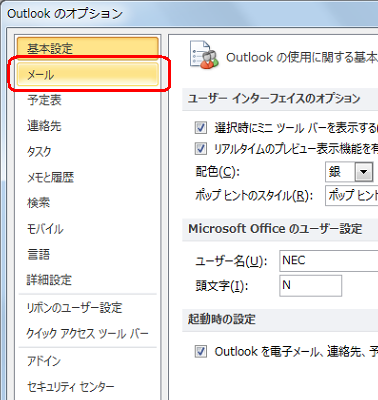Select the 基本設定 category
This screenshot has height=400, width=378.
[87, 48]
